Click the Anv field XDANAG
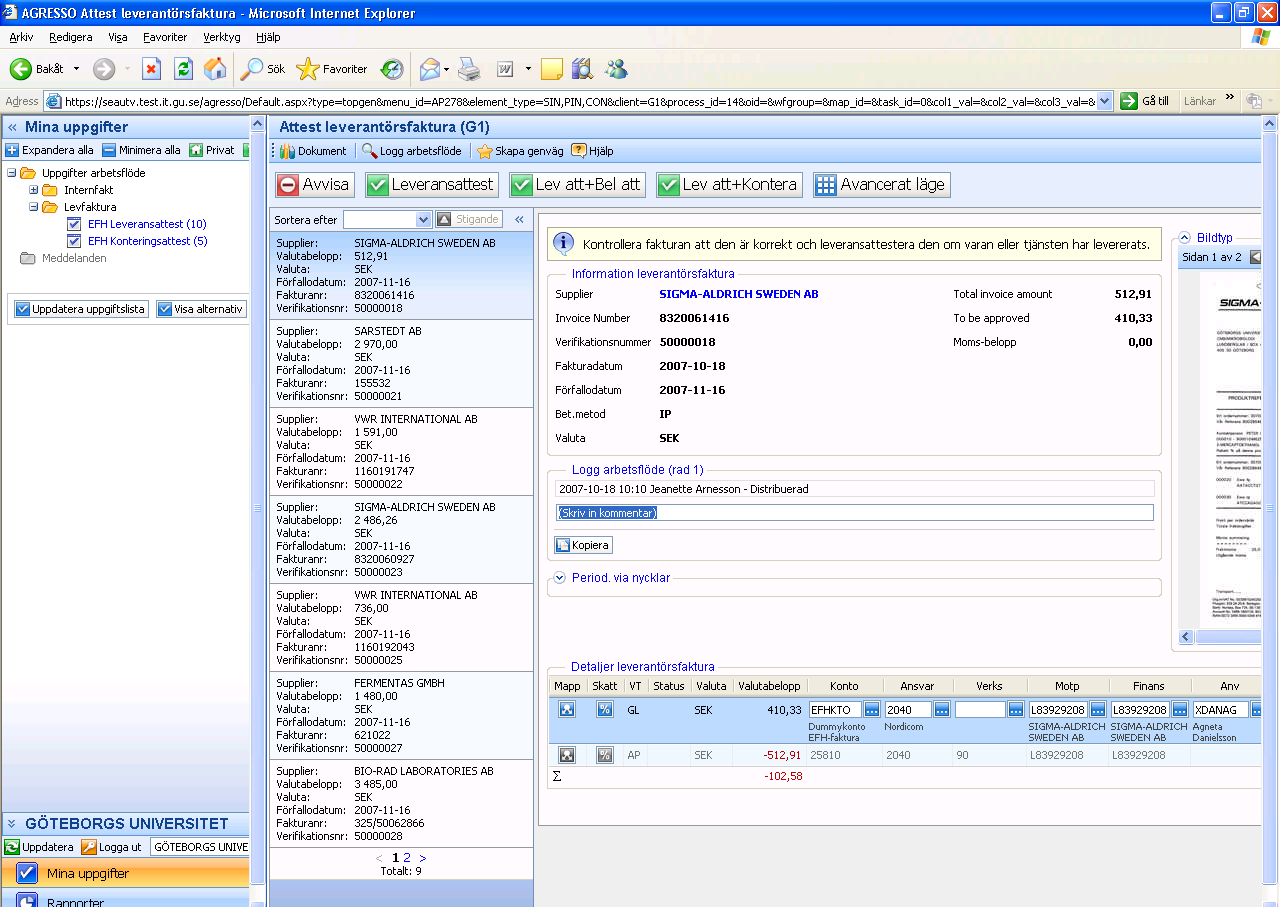 [x=1220, y=709]
